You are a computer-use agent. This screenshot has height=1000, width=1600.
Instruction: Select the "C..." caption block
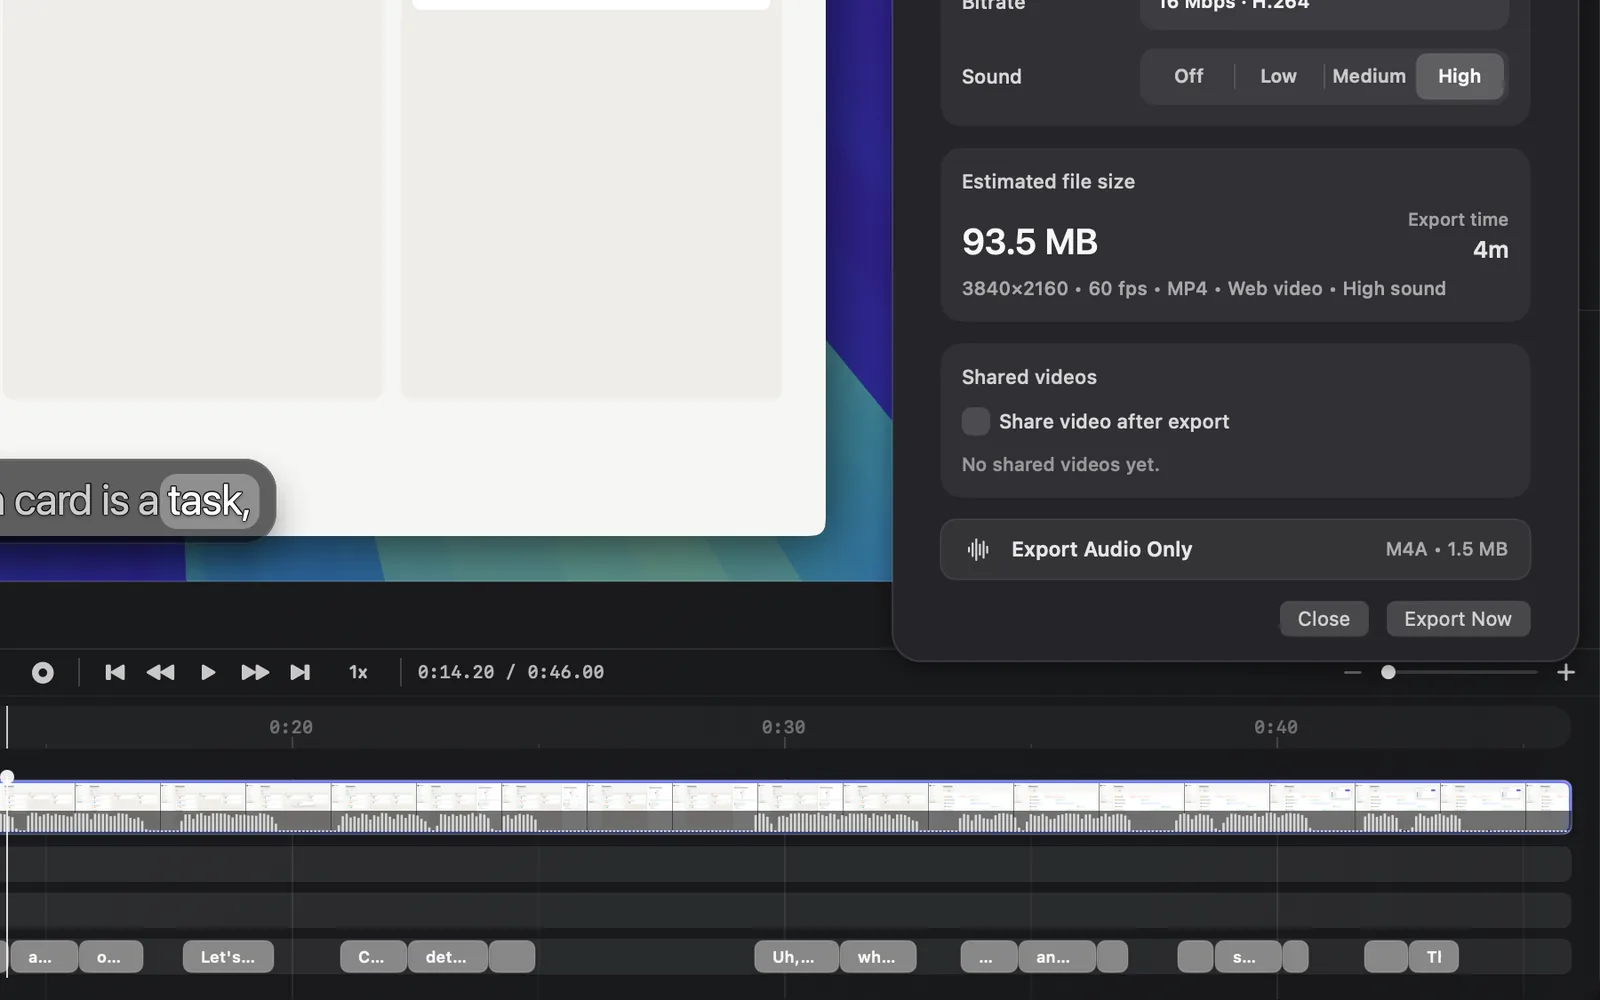point(373,957)
